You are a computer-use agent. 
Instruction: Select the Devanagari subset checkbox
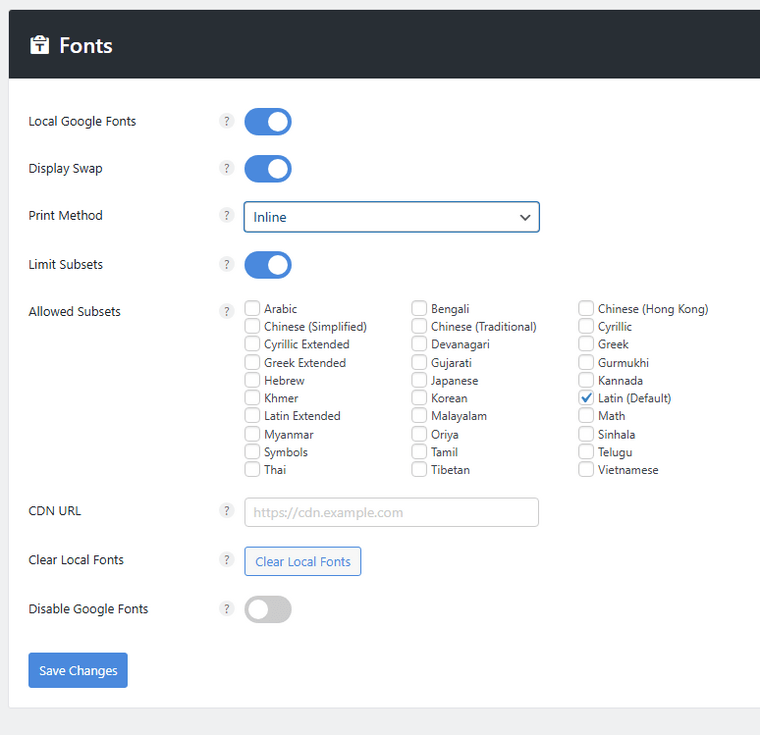419,344
